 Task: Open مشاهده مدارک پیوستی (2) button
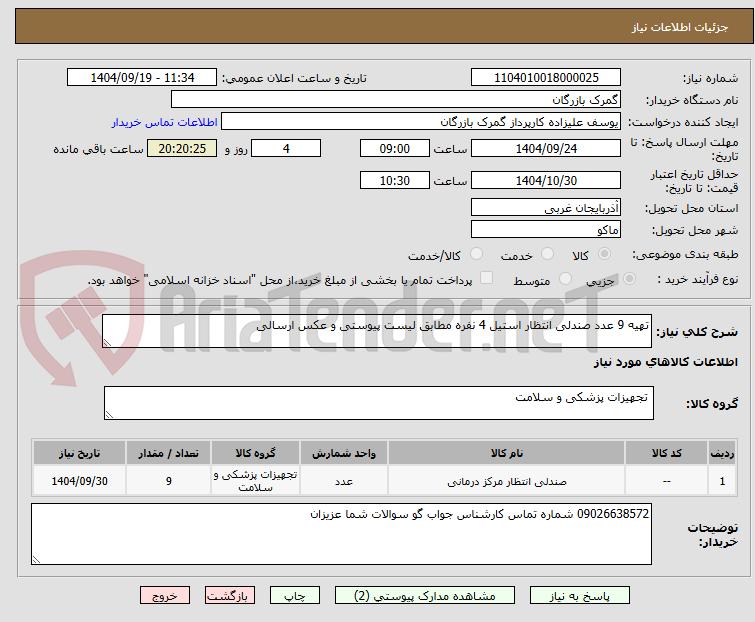[425, 596]
